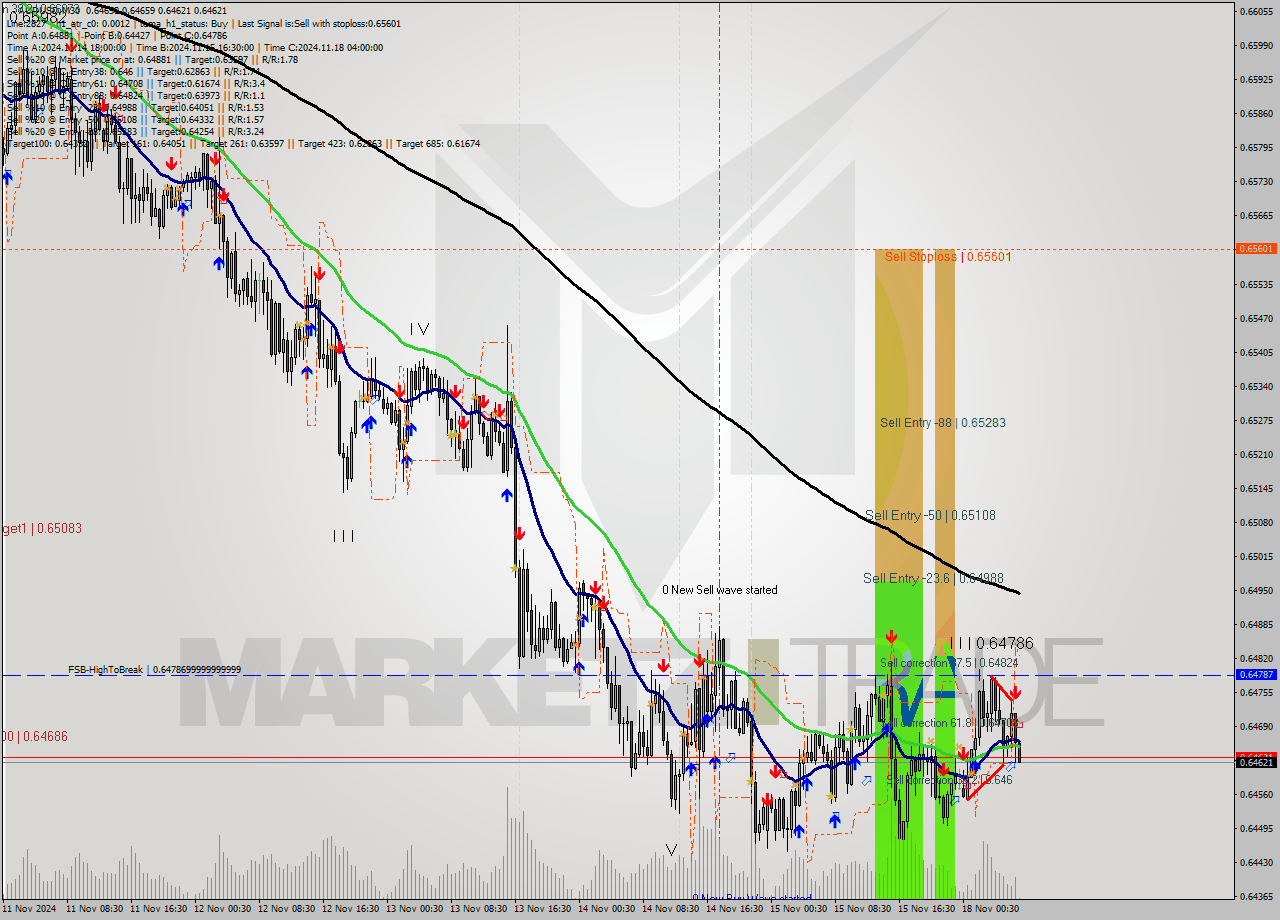This screenshot has width=1280, height=920.
Task: Click the 'Last Signal is:Sell with stoploss' text
Action: [318, 23]
